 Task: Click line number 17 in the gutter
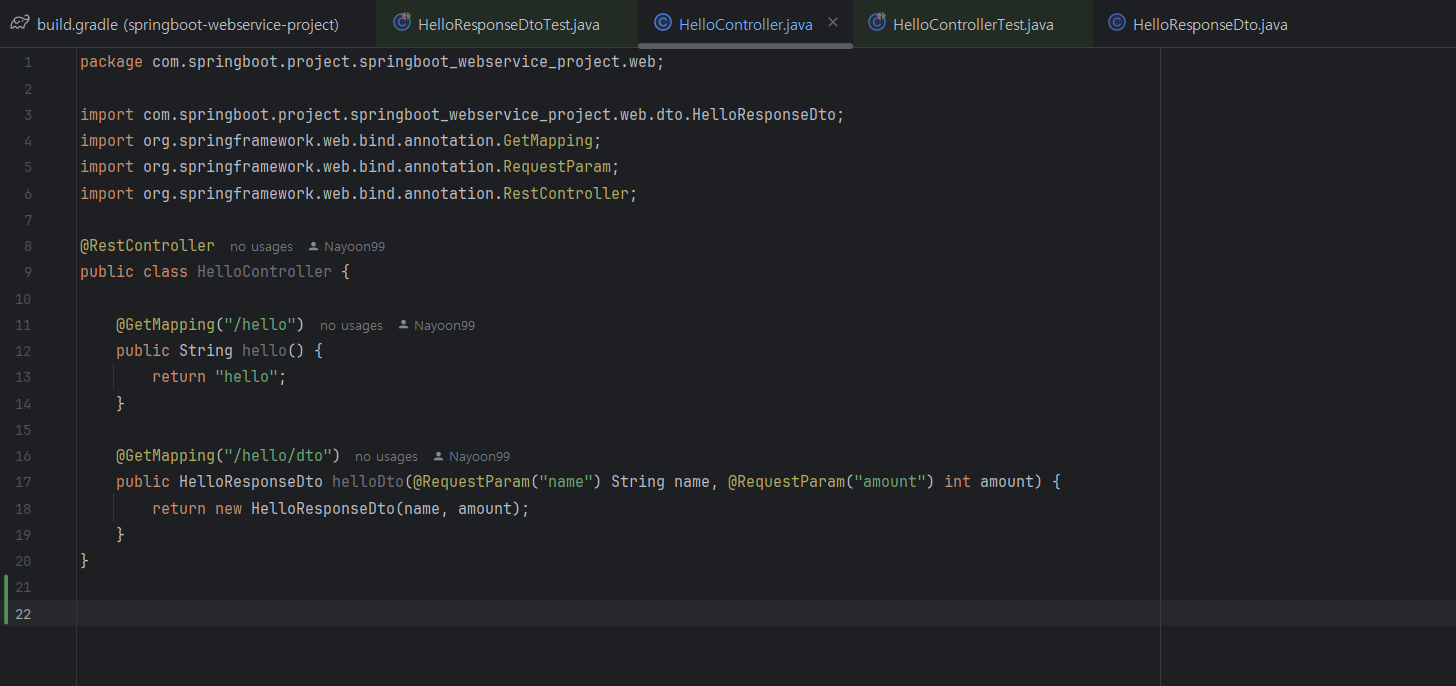point(24,482)
